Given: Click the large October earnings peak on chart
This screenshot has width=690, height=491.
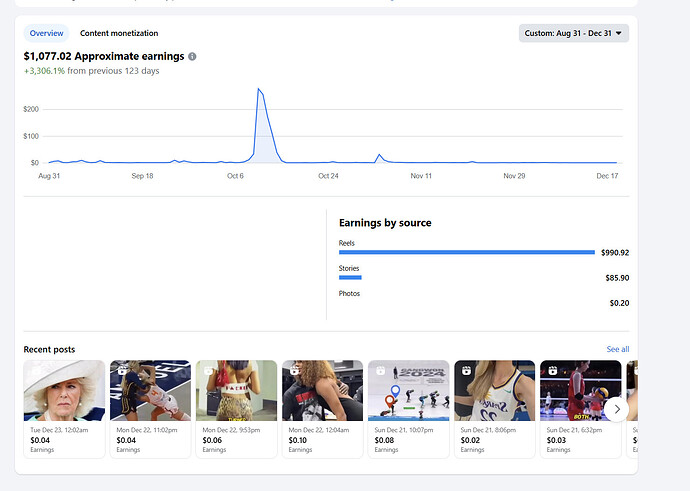Looking at the screenshot, I should coord(259,92).
